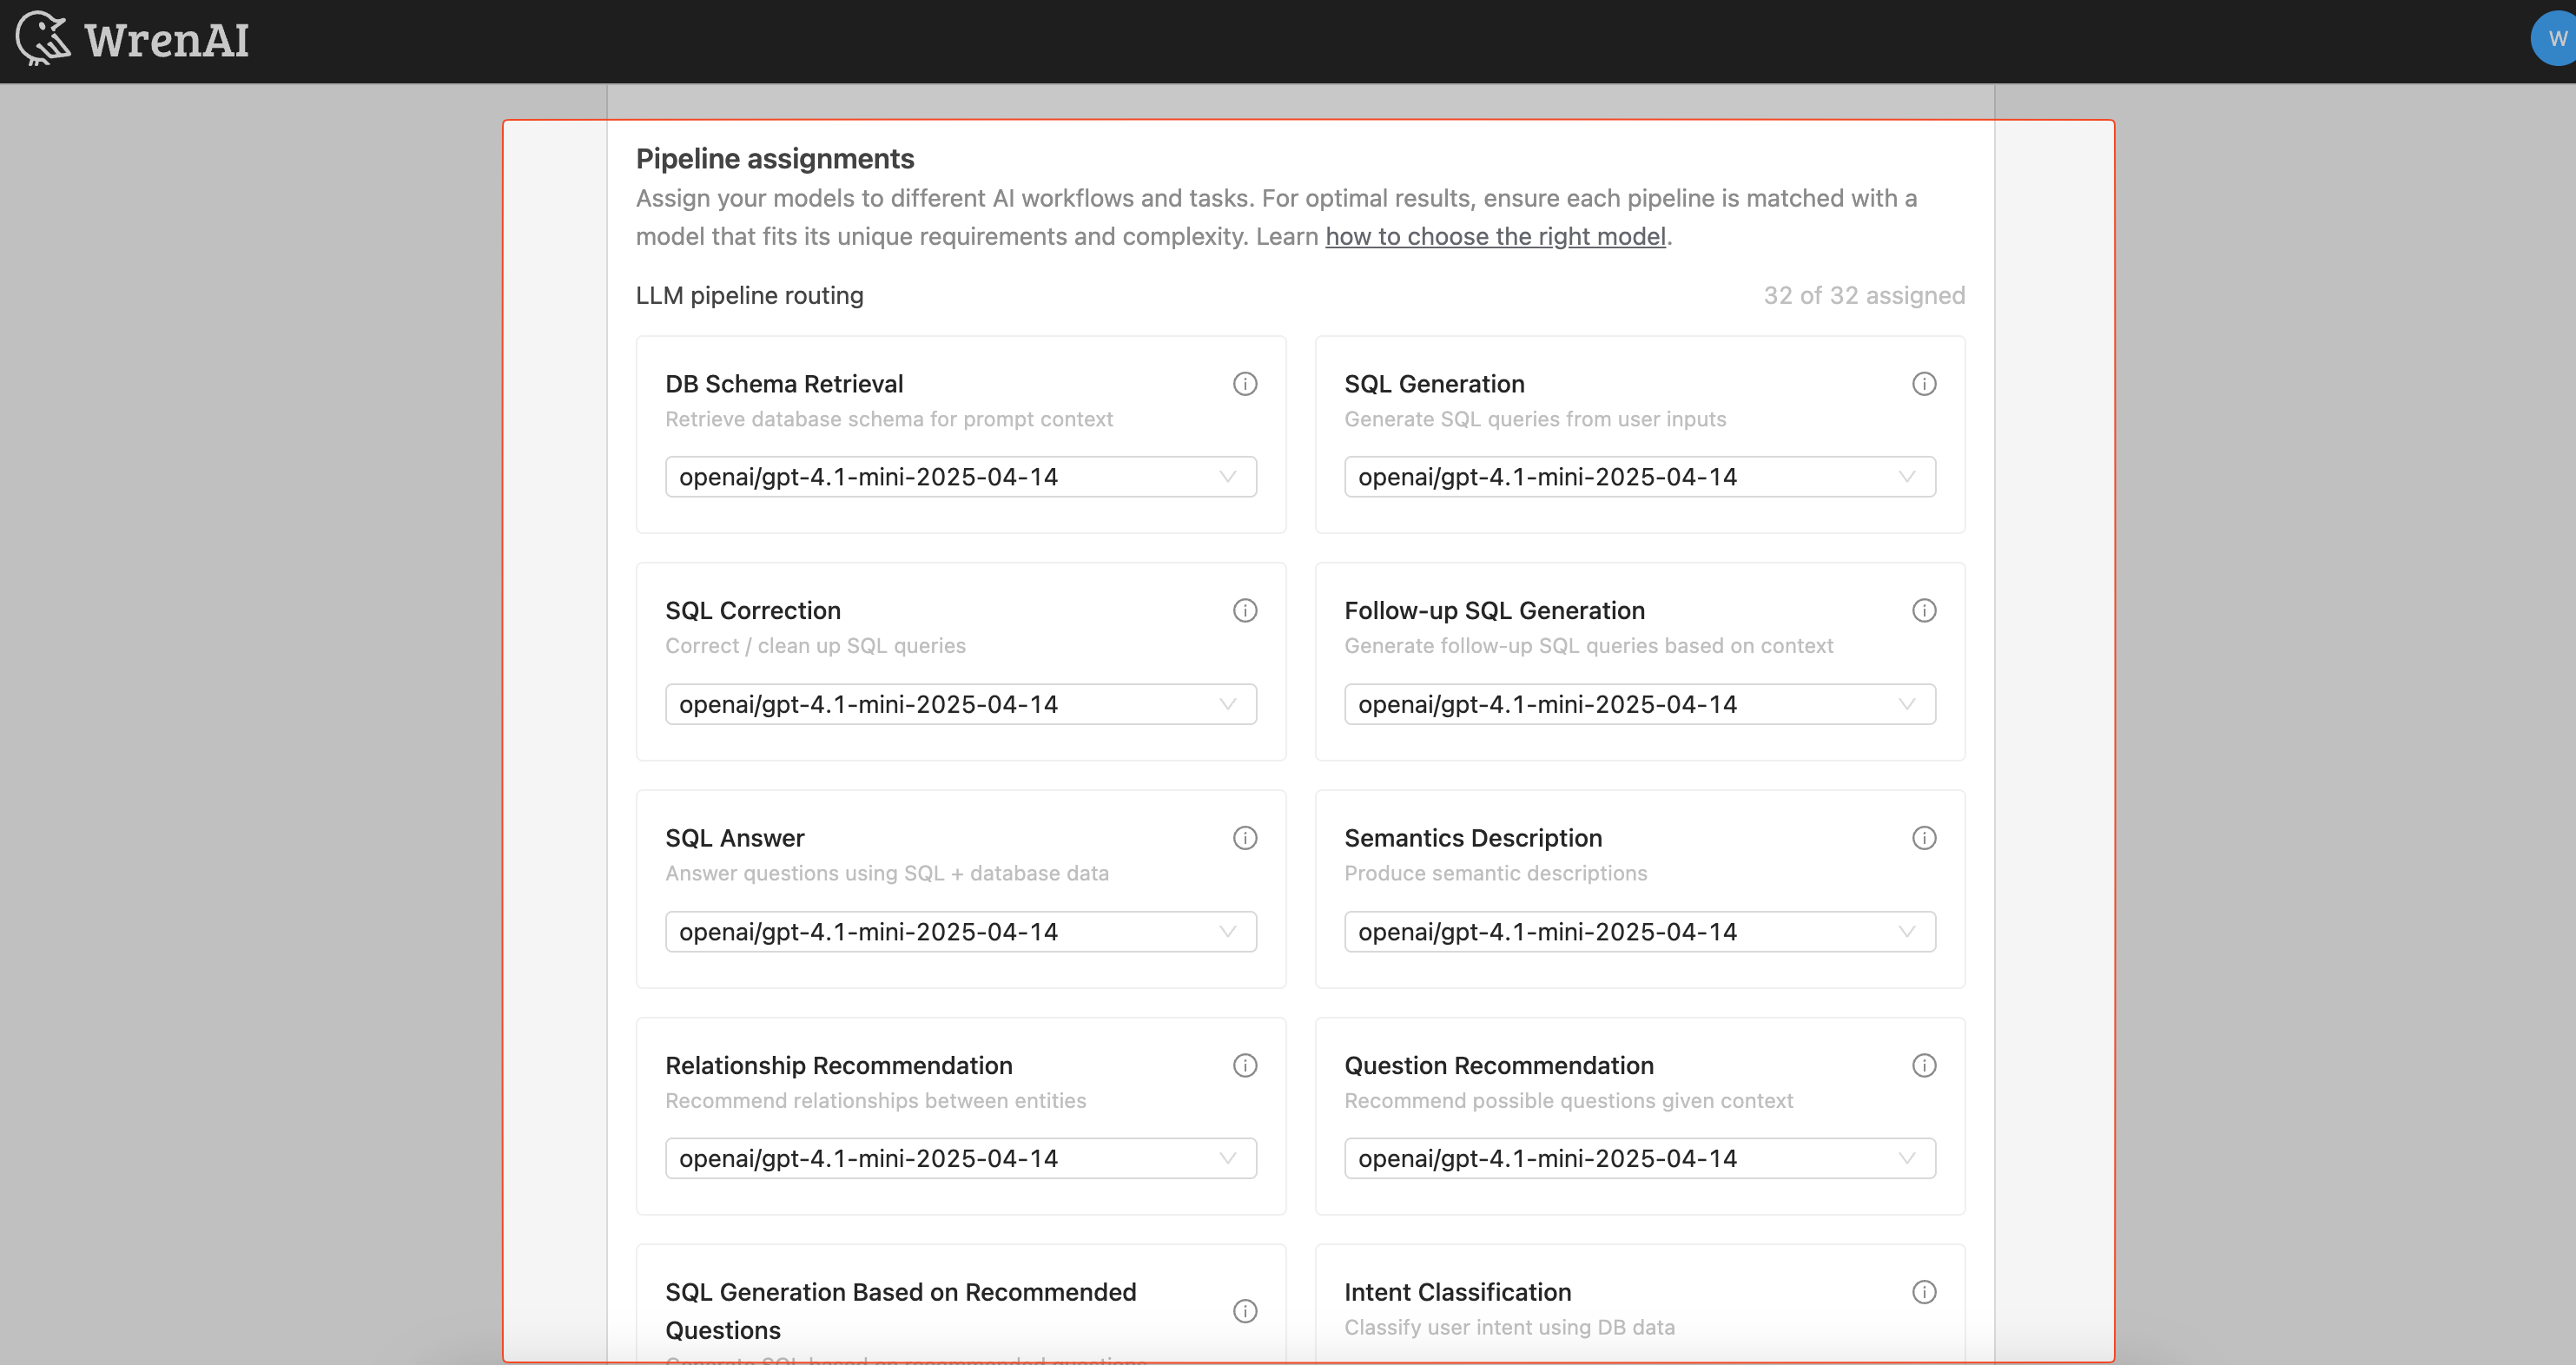Image resolution: width=2576 pixels, height=1365 pixels.
Task: Click the info icon next to DB Schema Retrieval
Action: tap(1245, 383)
